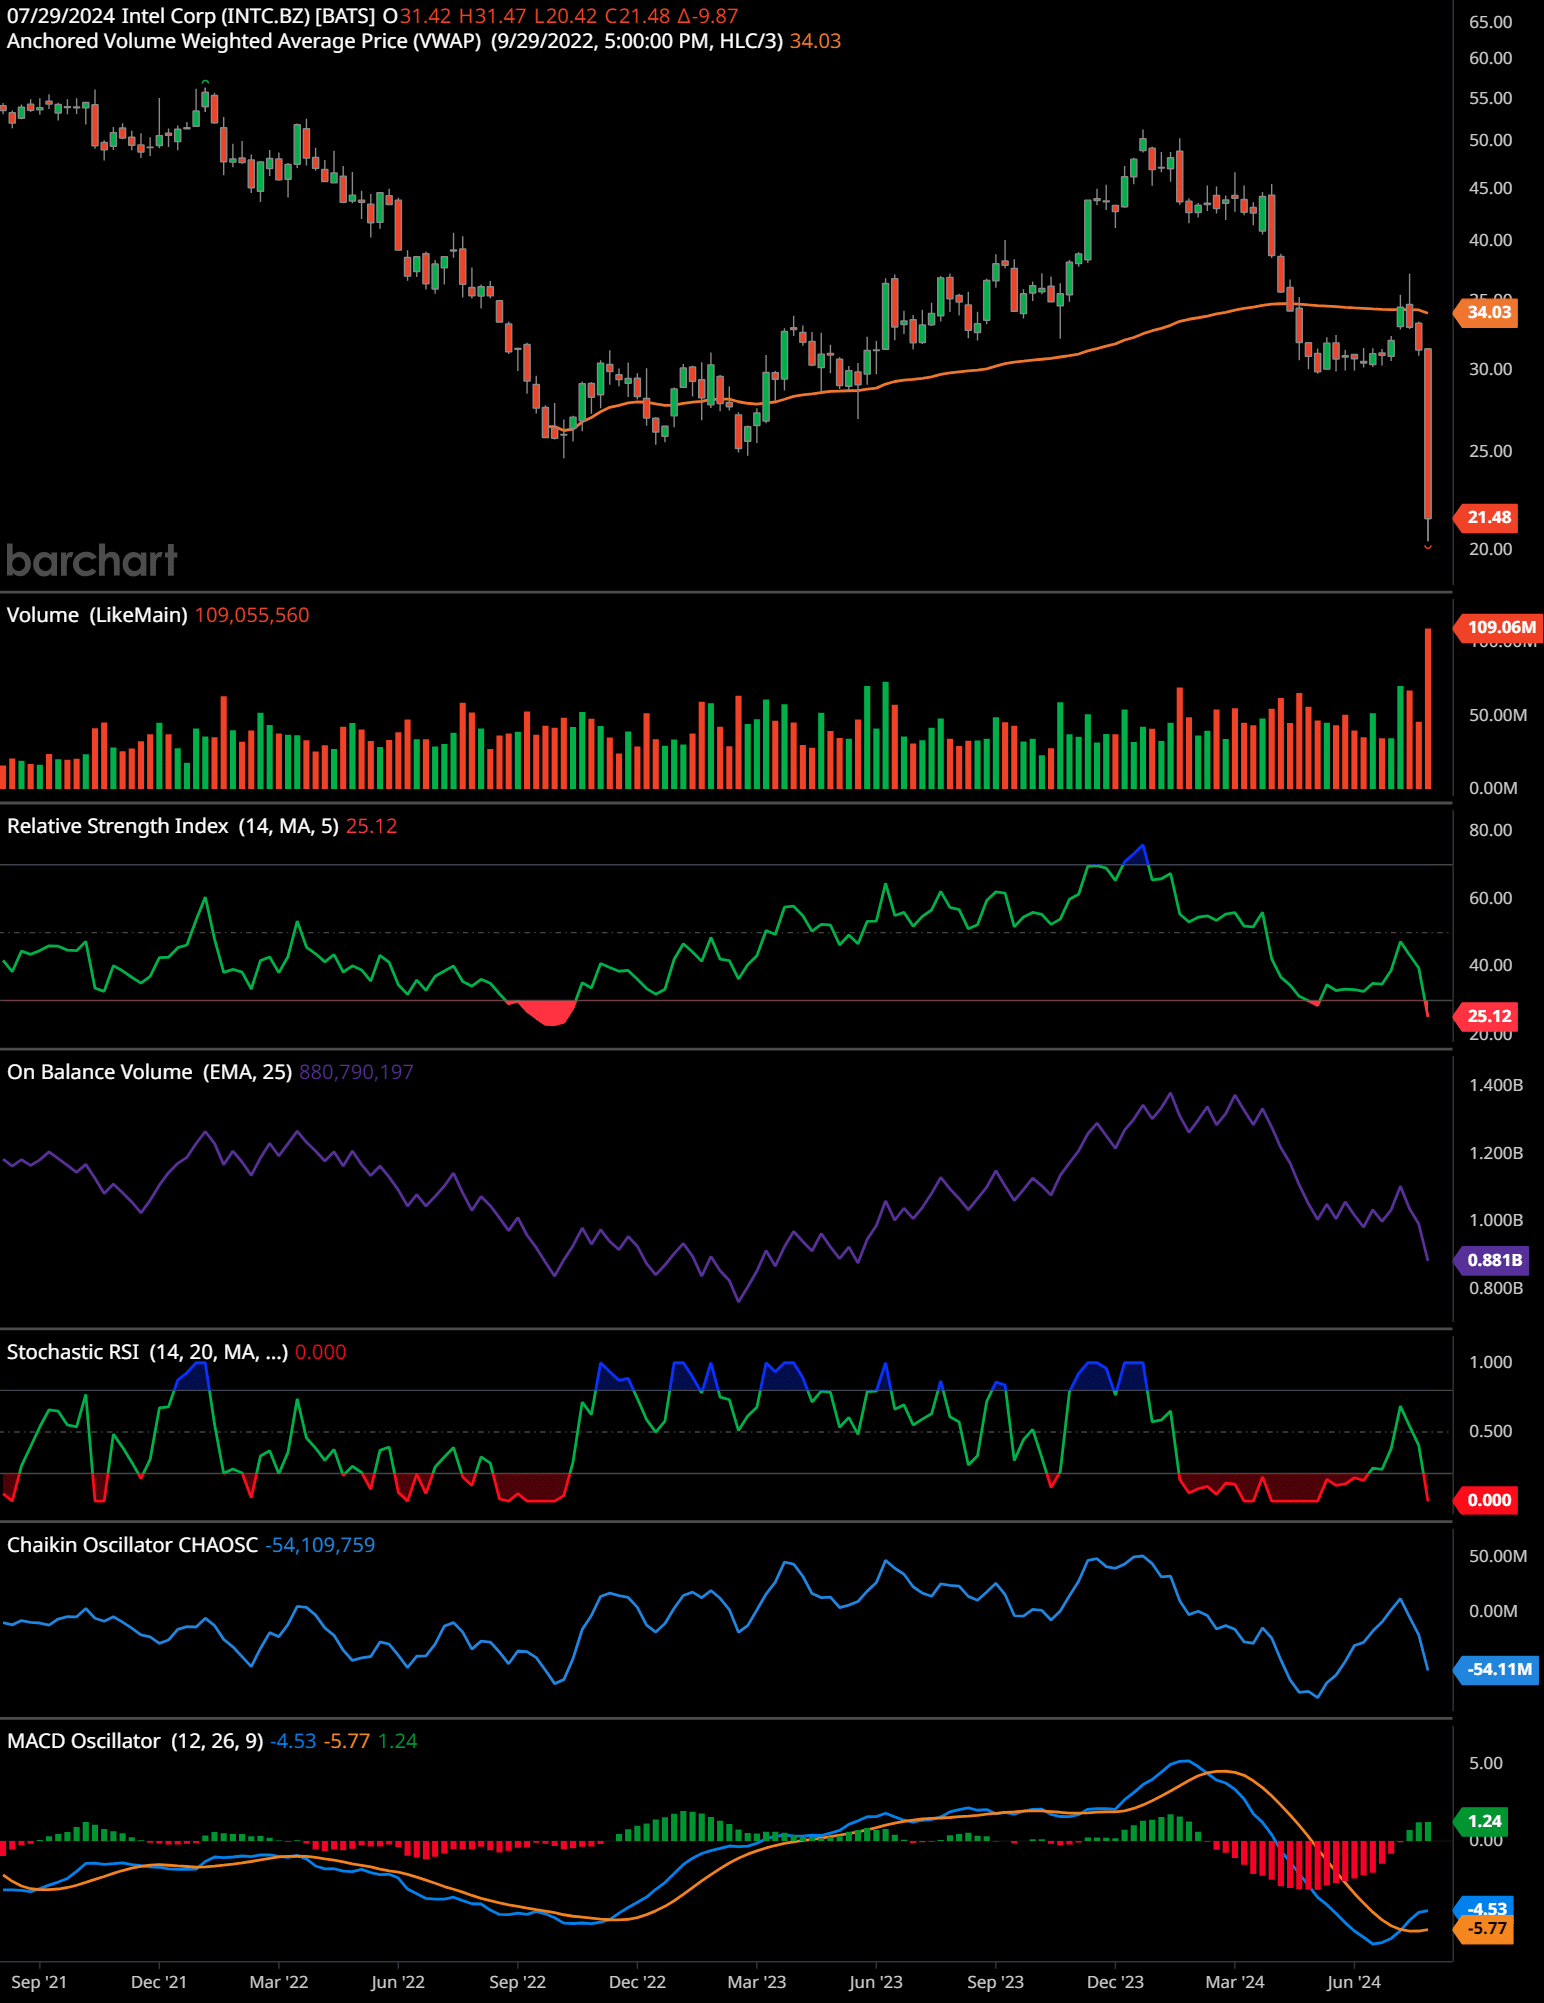
Task: Click the orange 34.03 VWAP price tag
Action: click(1488, 312)
